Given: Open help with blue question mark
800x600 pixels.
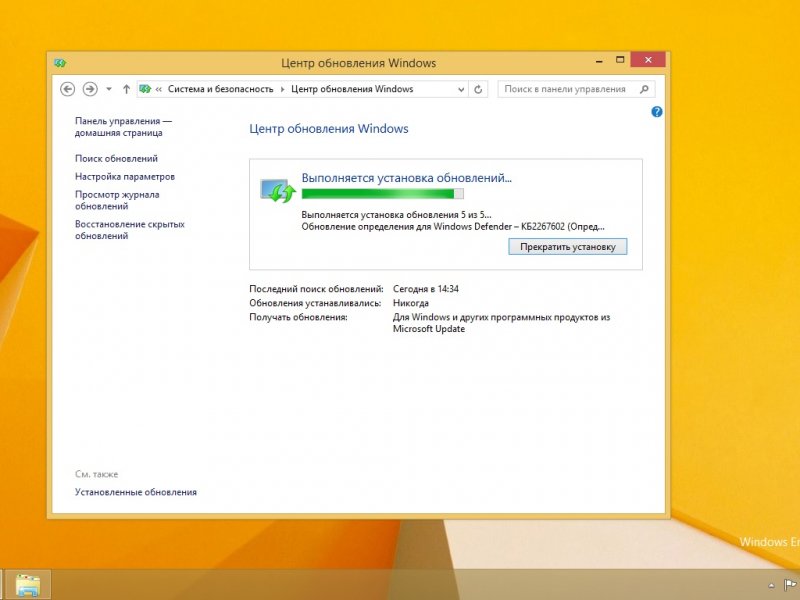Looking at the screenshot, I should tap(657, 112).
